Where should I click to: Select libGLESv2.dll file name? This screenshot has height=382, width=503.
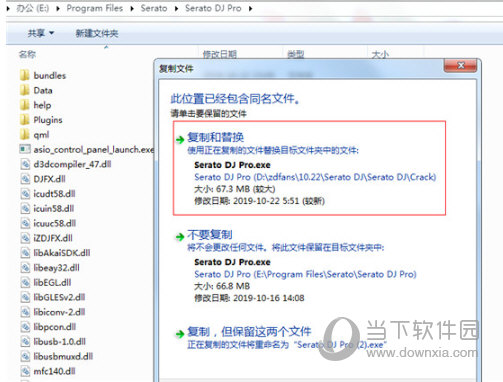click(59, 297)
